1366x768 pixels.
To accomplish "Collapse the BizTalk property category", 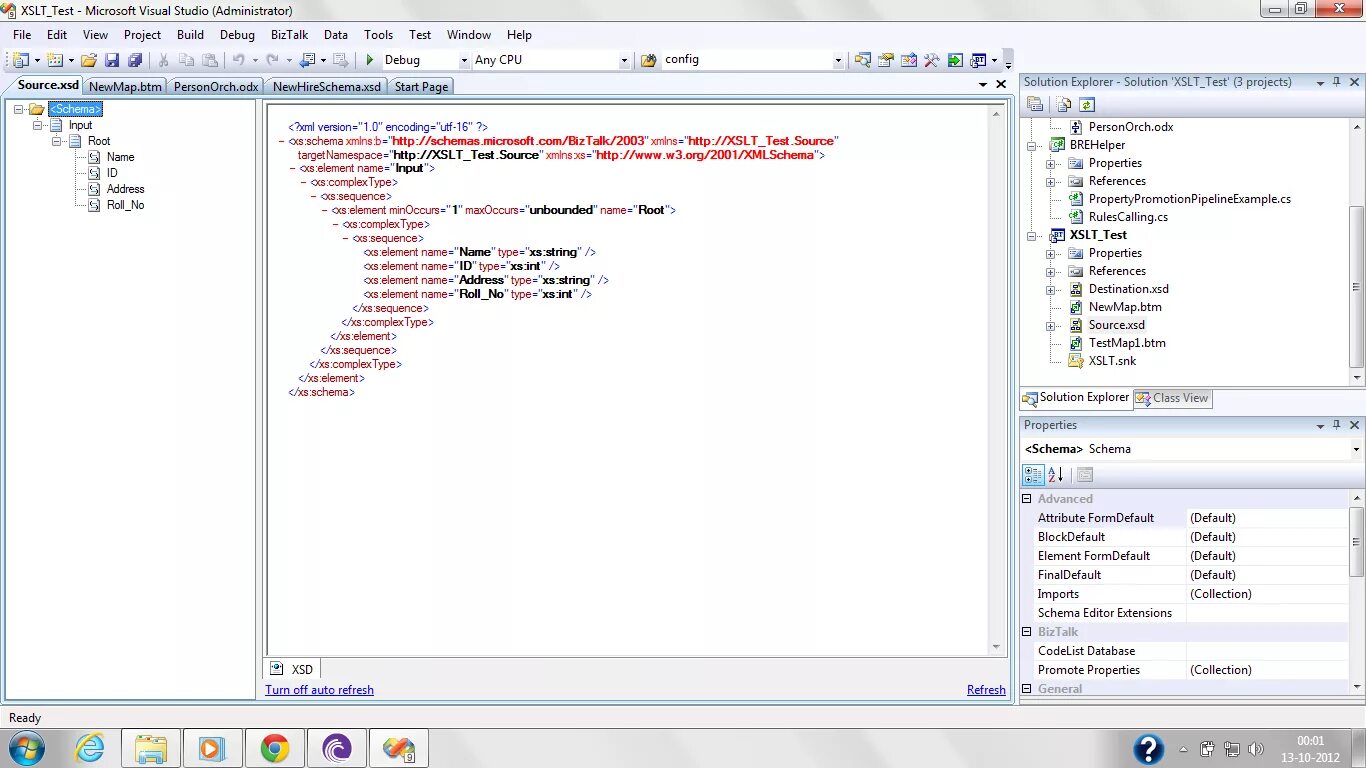I will 1027,632.
